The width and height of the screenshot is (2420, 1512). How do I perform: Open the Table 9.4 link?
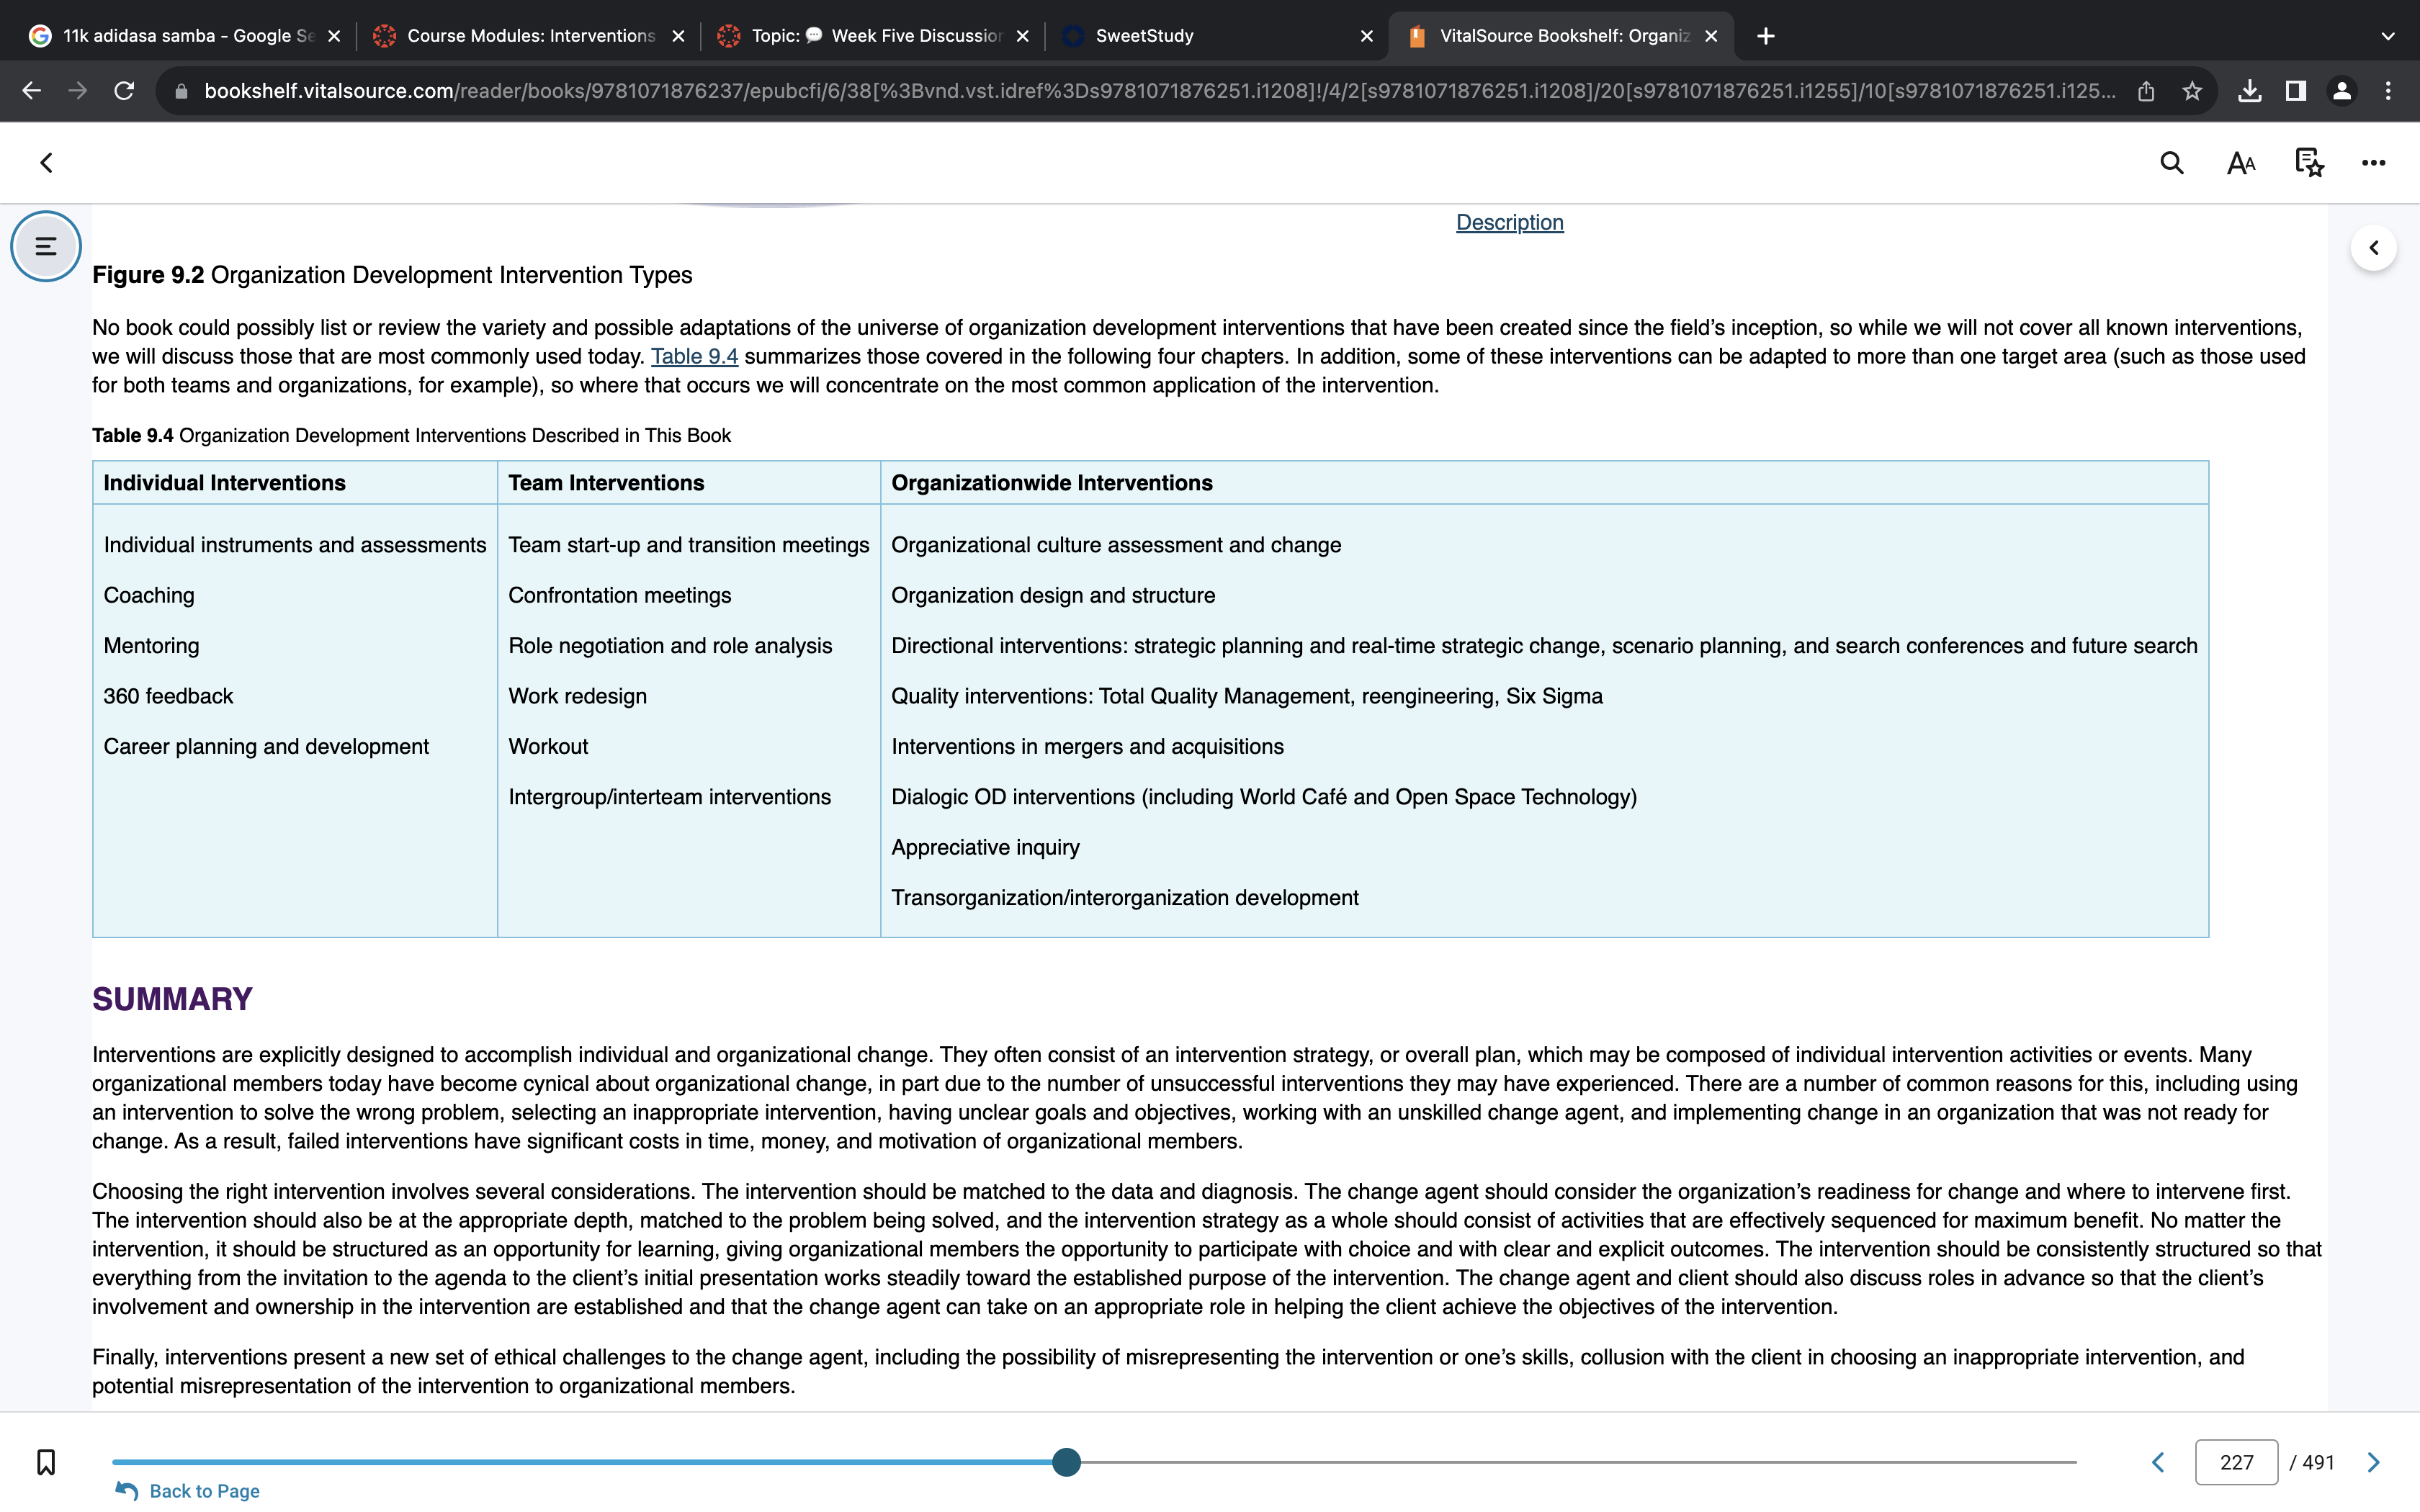(x=694, y=357)
